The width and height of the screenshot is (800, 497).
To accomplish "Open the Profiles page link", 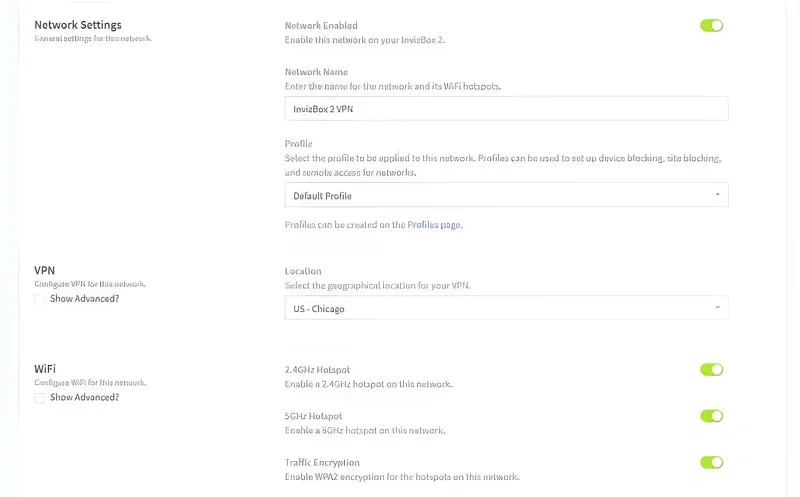I will (434, 225).
